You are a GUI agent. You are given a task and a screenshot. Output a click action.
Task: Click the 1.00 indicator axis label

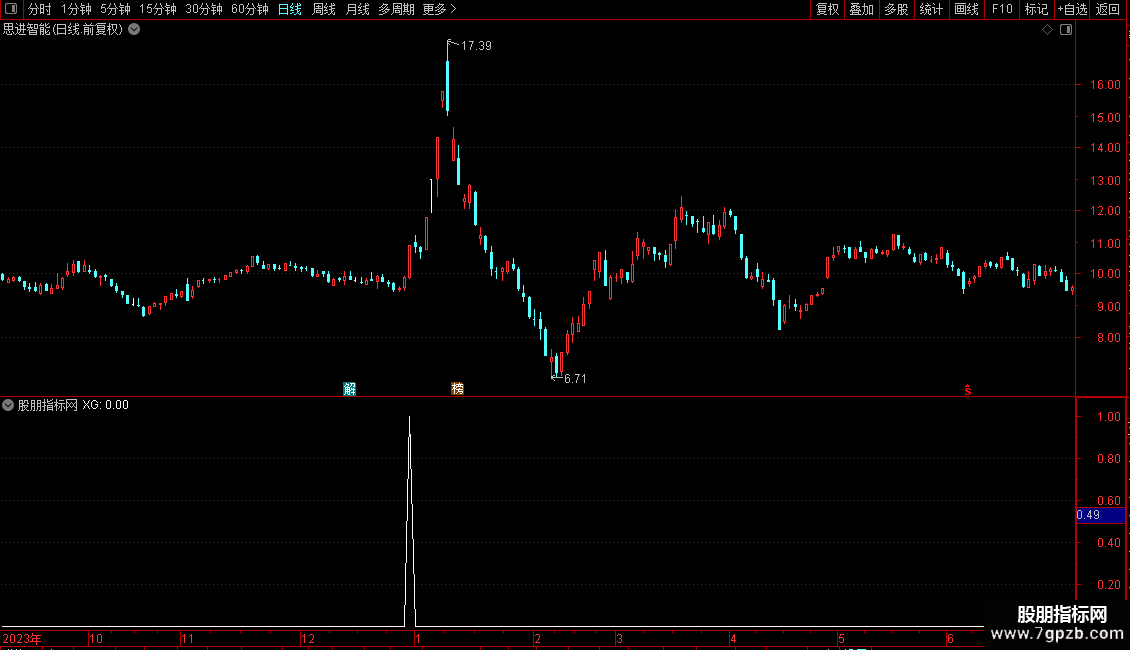click(1108, 417)
